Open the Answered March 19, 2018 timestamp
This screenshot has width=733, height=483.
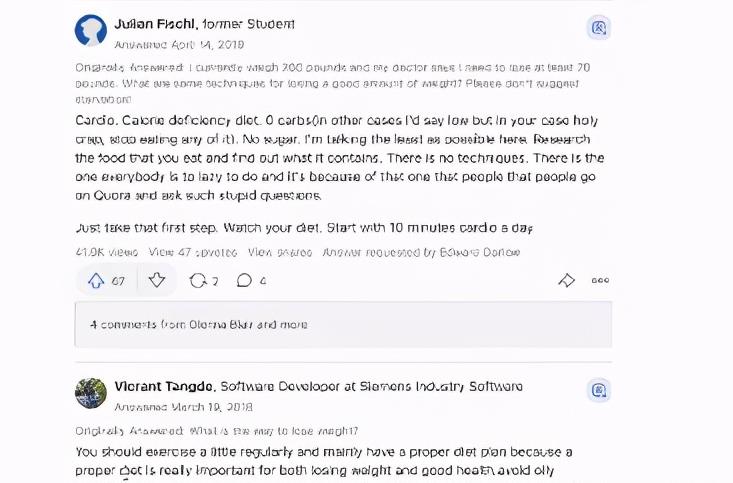[x=183, y=407]
